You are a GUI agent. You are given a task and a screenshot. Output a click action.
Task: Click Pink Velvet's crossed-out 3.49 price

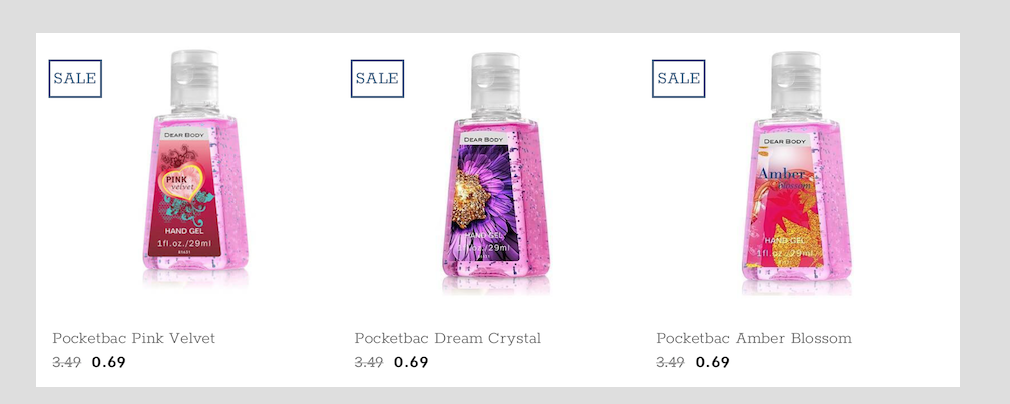click(x=67, y=362)
